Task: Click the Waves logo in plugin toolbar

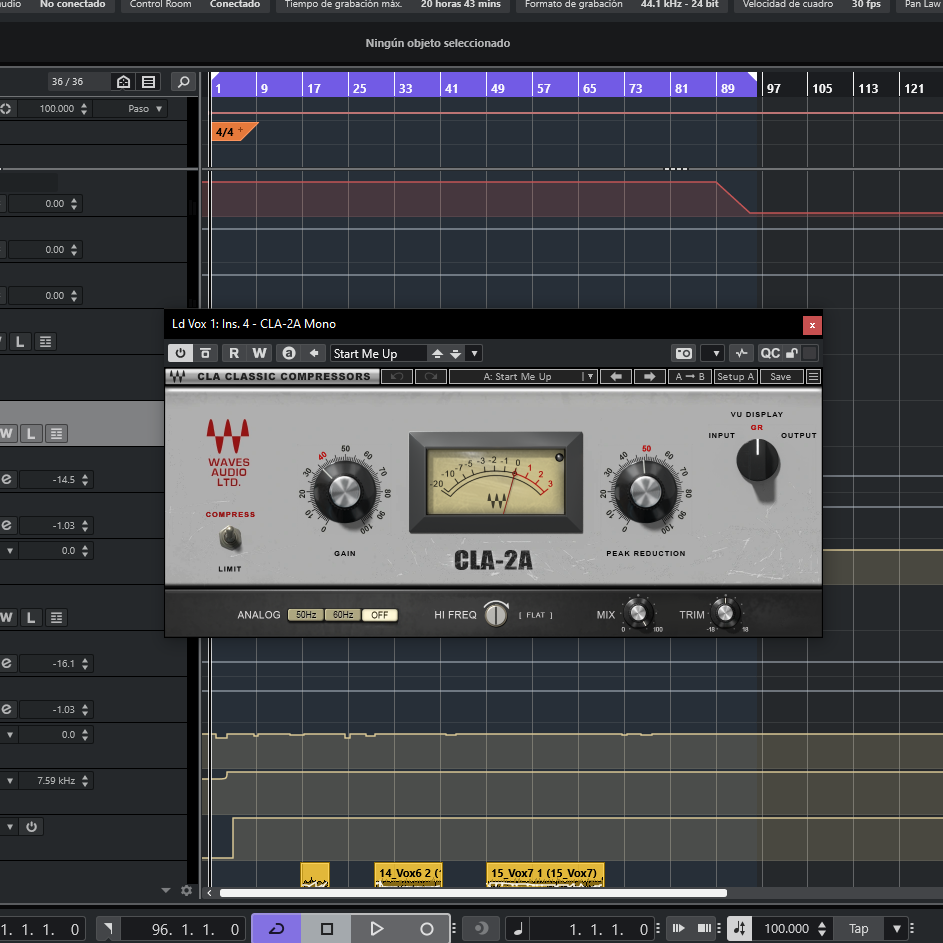Action: 177,376
